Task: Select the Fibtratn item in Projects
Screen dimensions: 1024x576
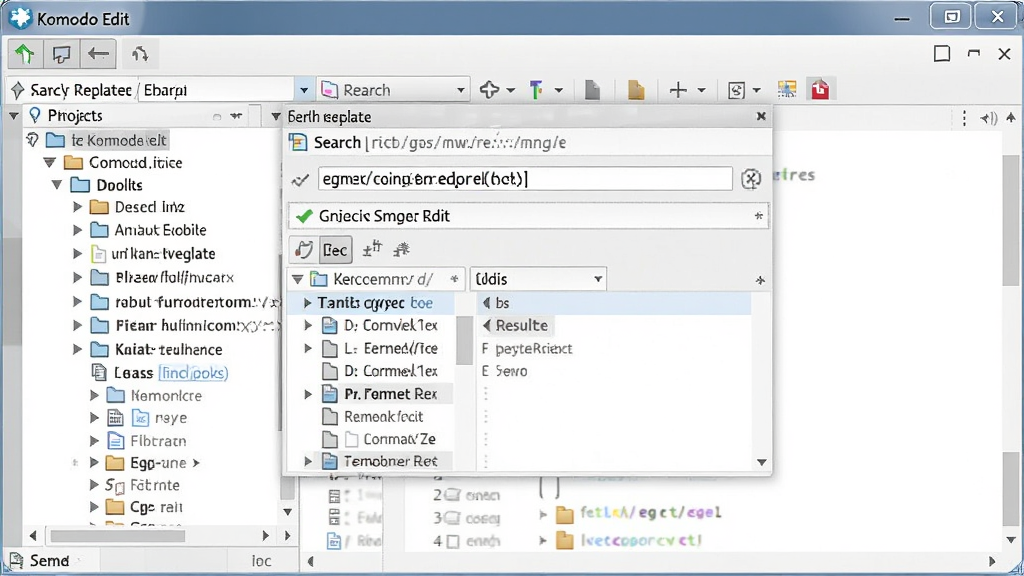Action: [x=158, y=441]
